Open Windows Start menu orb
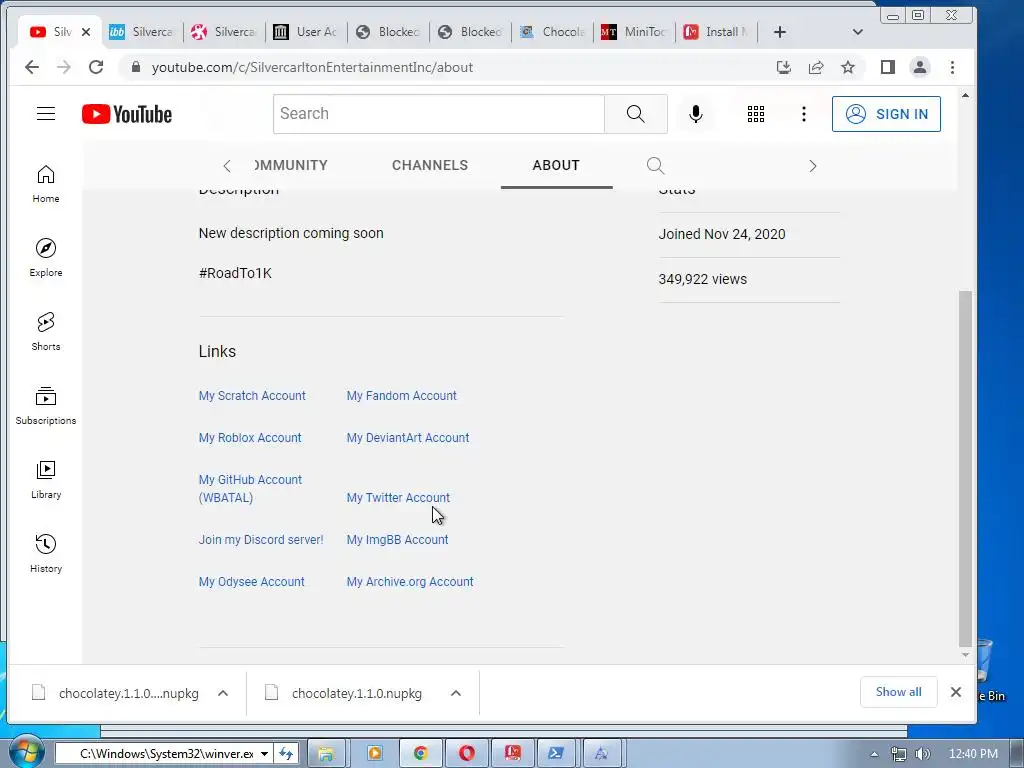 (26, 752)
